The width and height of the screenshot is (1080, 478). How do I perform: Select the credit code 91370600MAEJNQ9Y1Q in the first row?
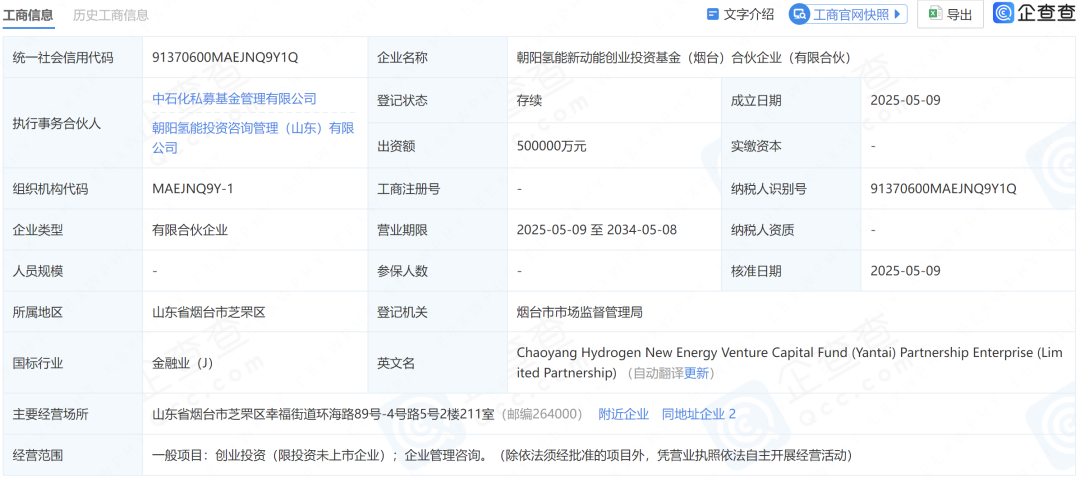pyautogui.click(x=225, y=58)
